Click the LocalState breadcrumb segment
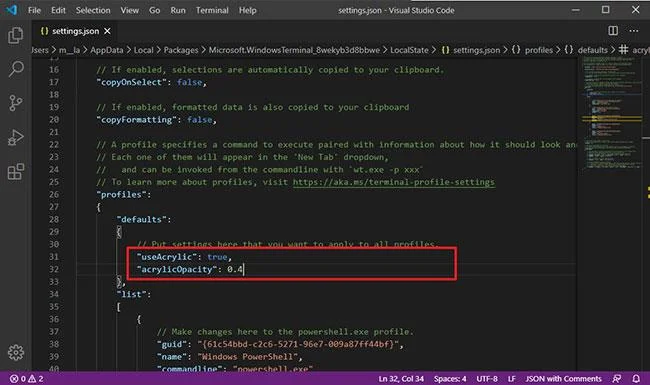The width and height of the screenshot is (650, 385). [409, 50]
